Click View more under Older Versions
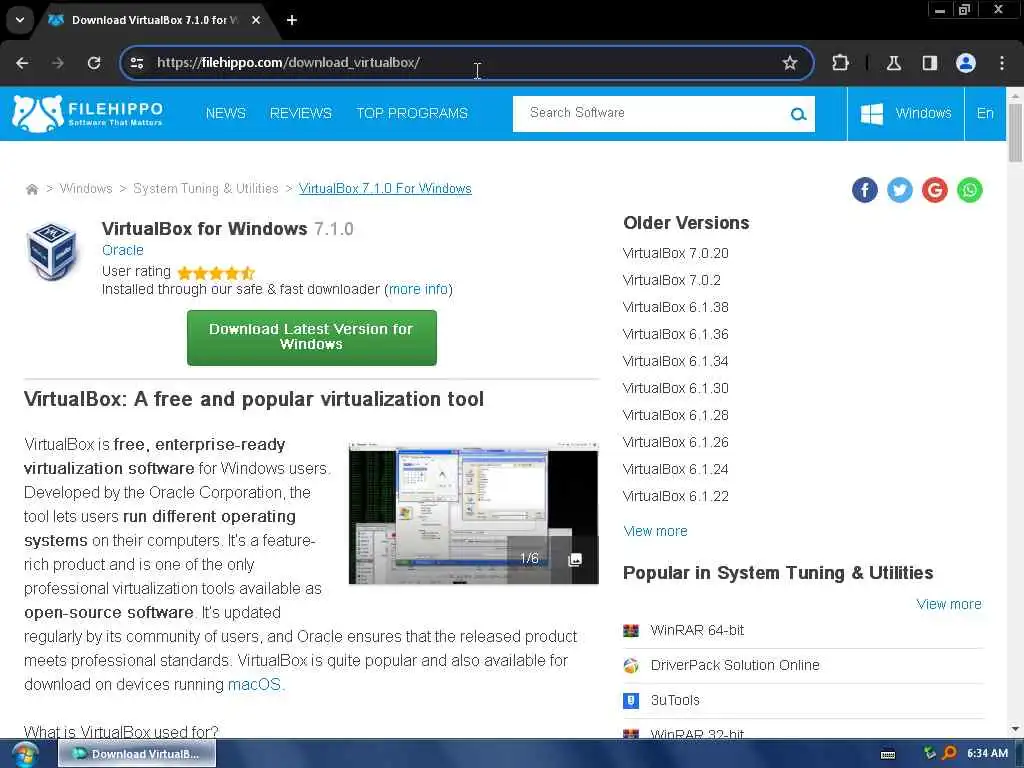Image resolution: width=1024 pixels, height=768 pixels. coord(656,531)
